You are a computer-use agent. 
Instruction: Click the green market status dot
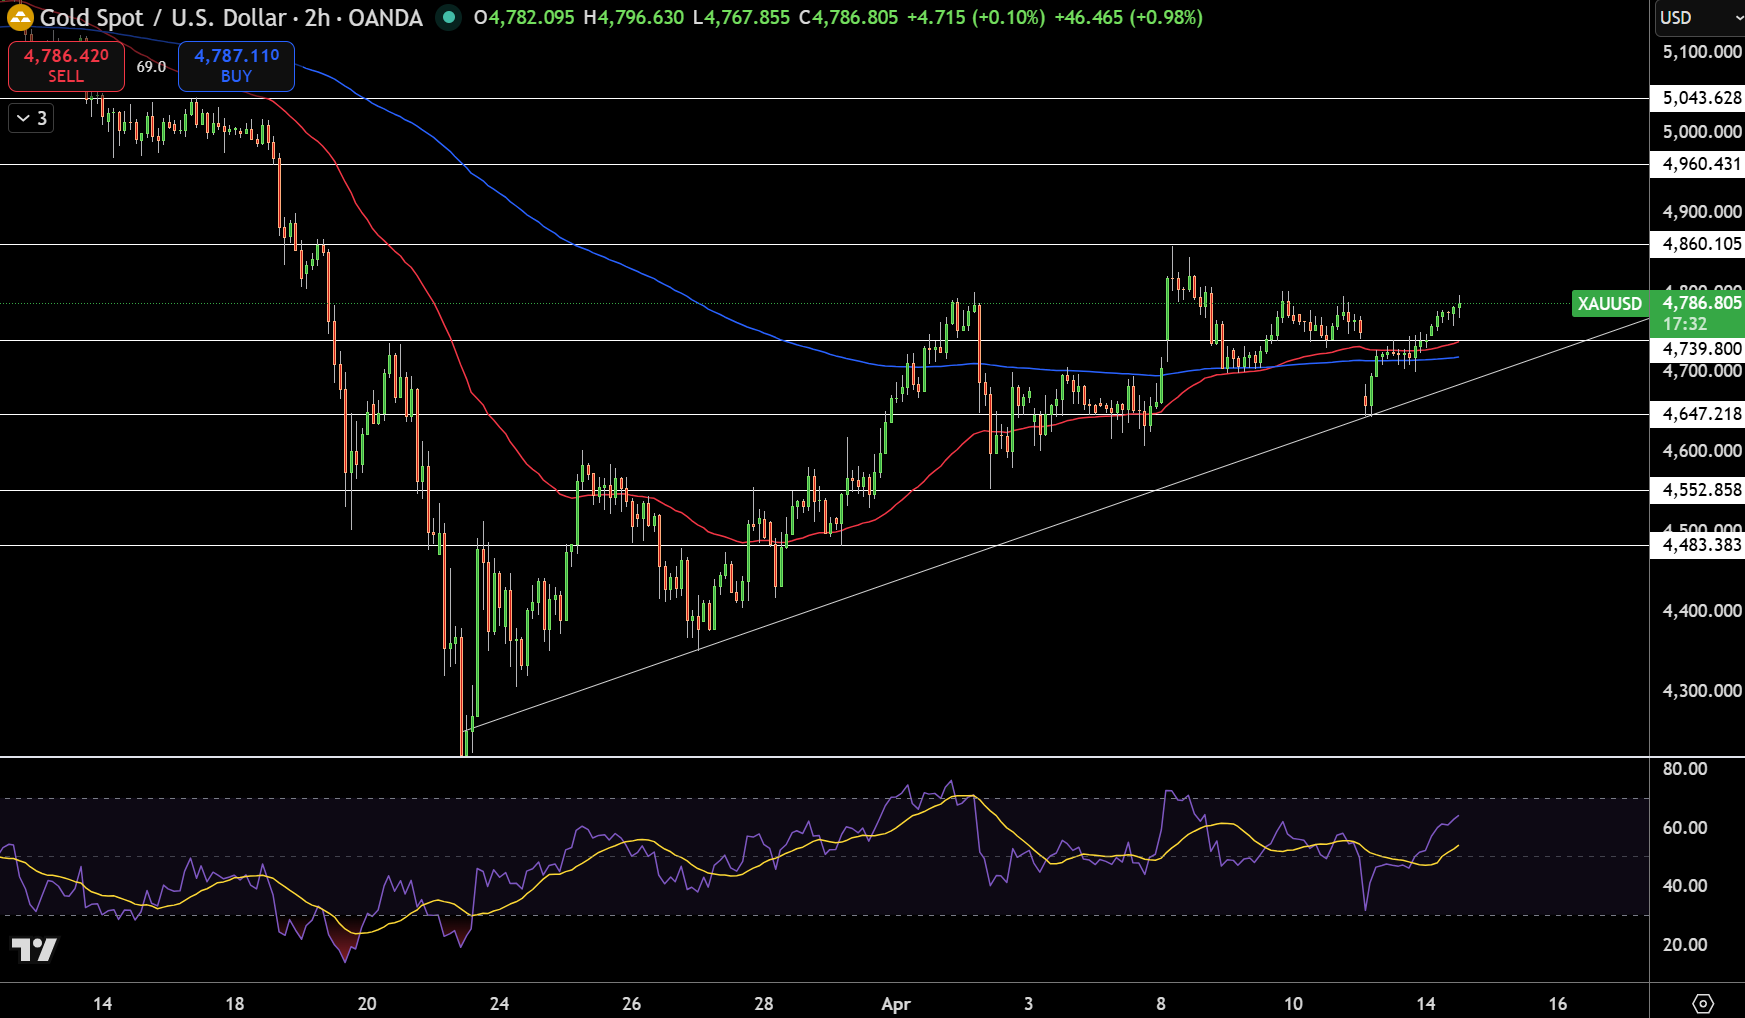[x=449, y=17]
